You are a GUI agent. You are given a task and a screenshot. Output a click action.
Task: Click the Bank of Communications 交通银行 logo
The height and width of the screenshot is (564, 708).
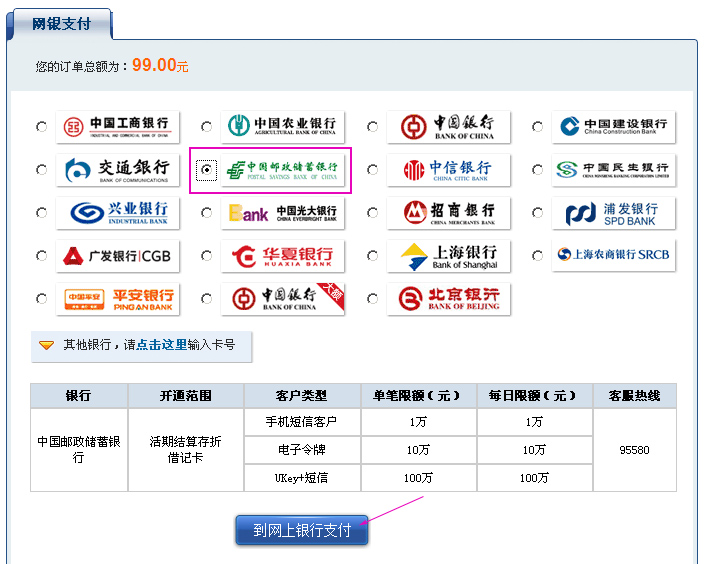(117, 170)
